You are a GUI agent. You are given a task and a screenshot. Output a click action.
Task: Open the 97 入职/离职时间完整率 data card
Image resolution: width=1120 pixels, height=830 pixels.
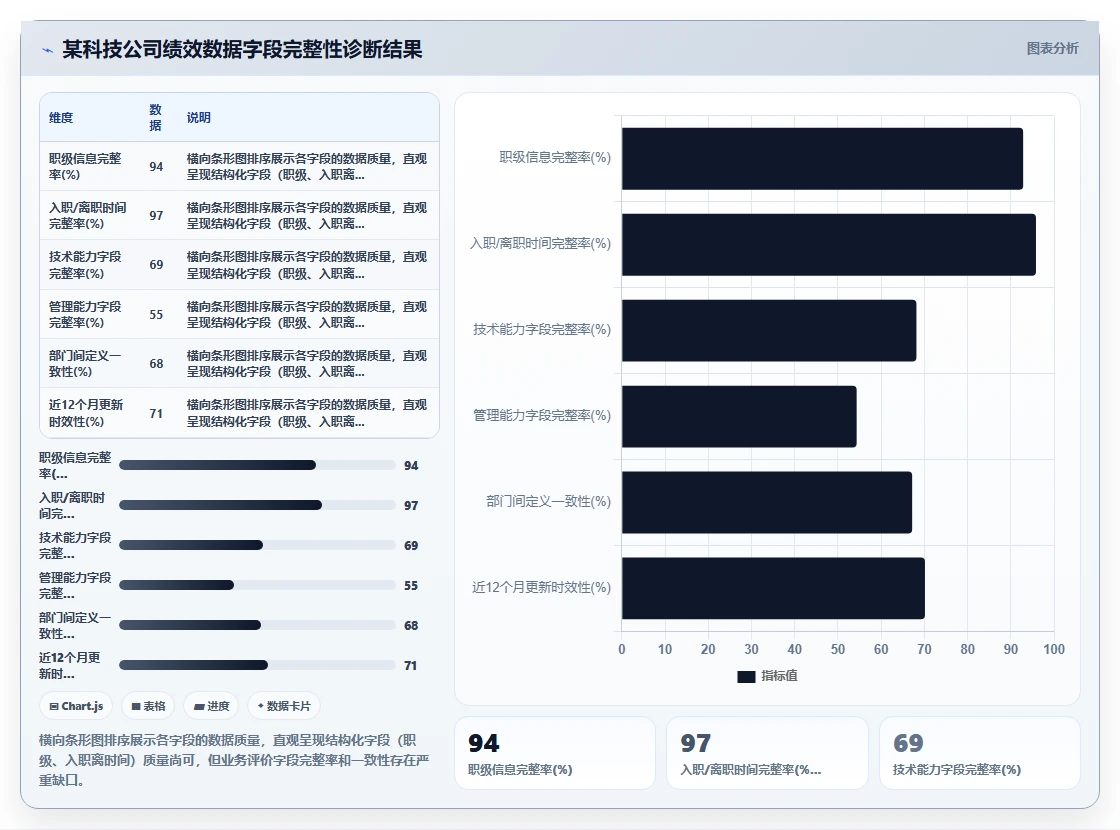[x=767, y=753]
